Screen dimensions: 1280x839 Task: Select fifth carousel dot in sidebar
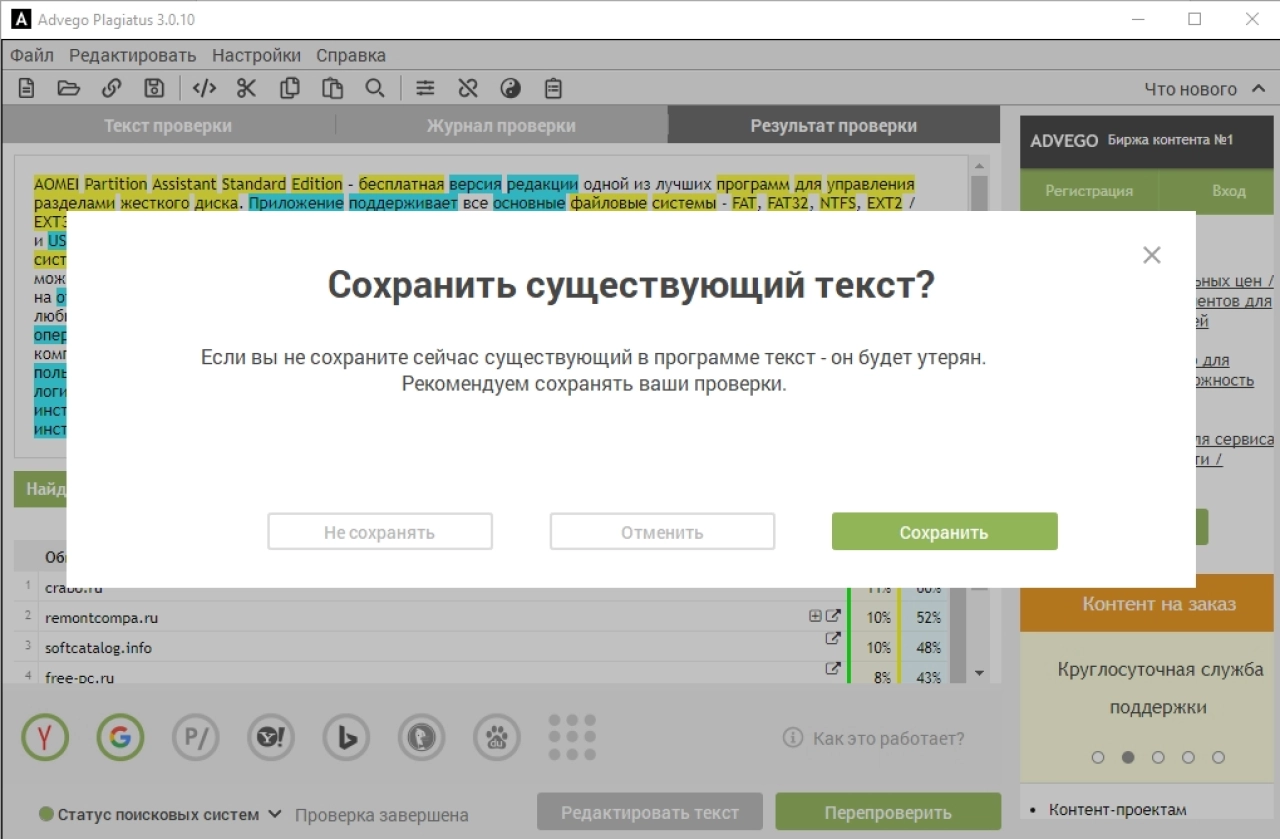tap(1218, 757)
